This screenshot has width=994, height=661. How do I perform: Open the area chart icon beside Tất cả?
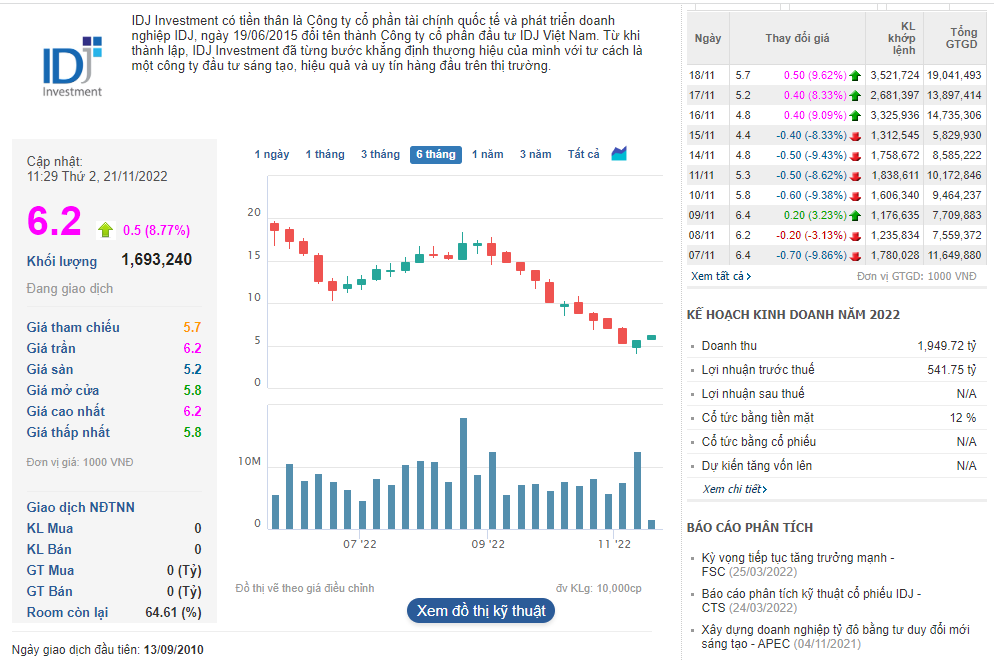[x=619, y=153]
